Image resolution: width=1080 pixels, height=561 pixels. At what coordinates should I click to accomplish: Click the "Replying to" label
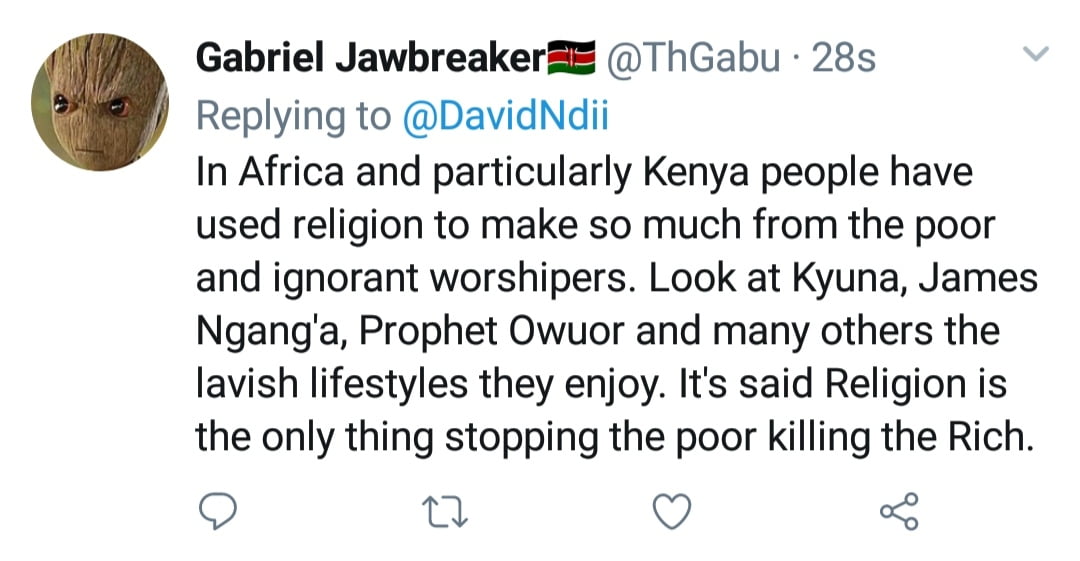(x=293, y=117)
